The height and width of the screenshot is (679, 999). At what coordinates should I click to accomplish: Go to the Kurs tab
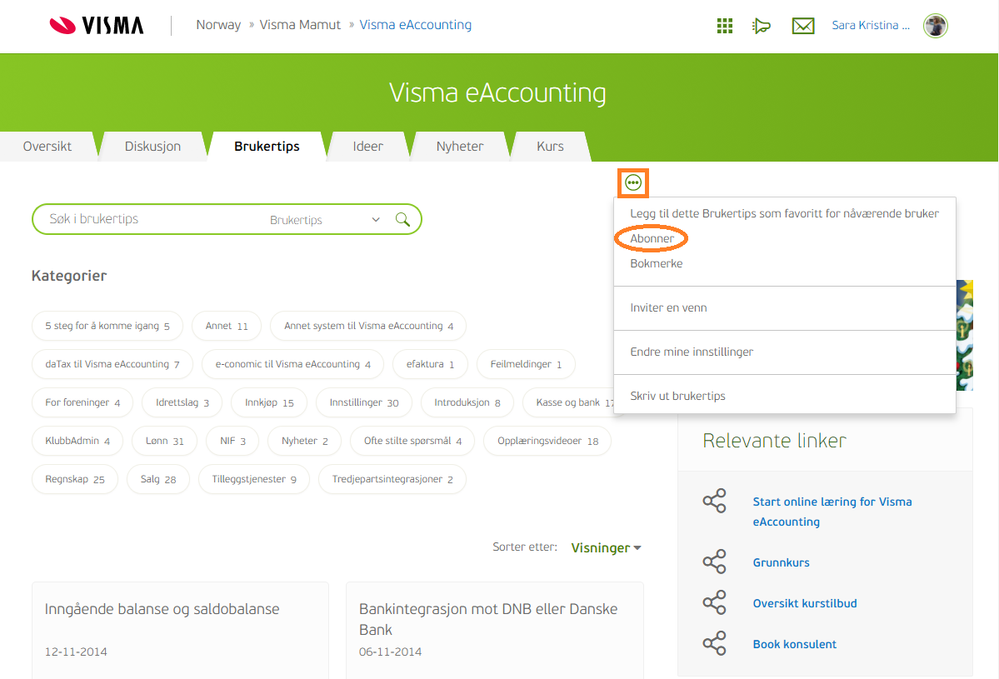[550, 147]
